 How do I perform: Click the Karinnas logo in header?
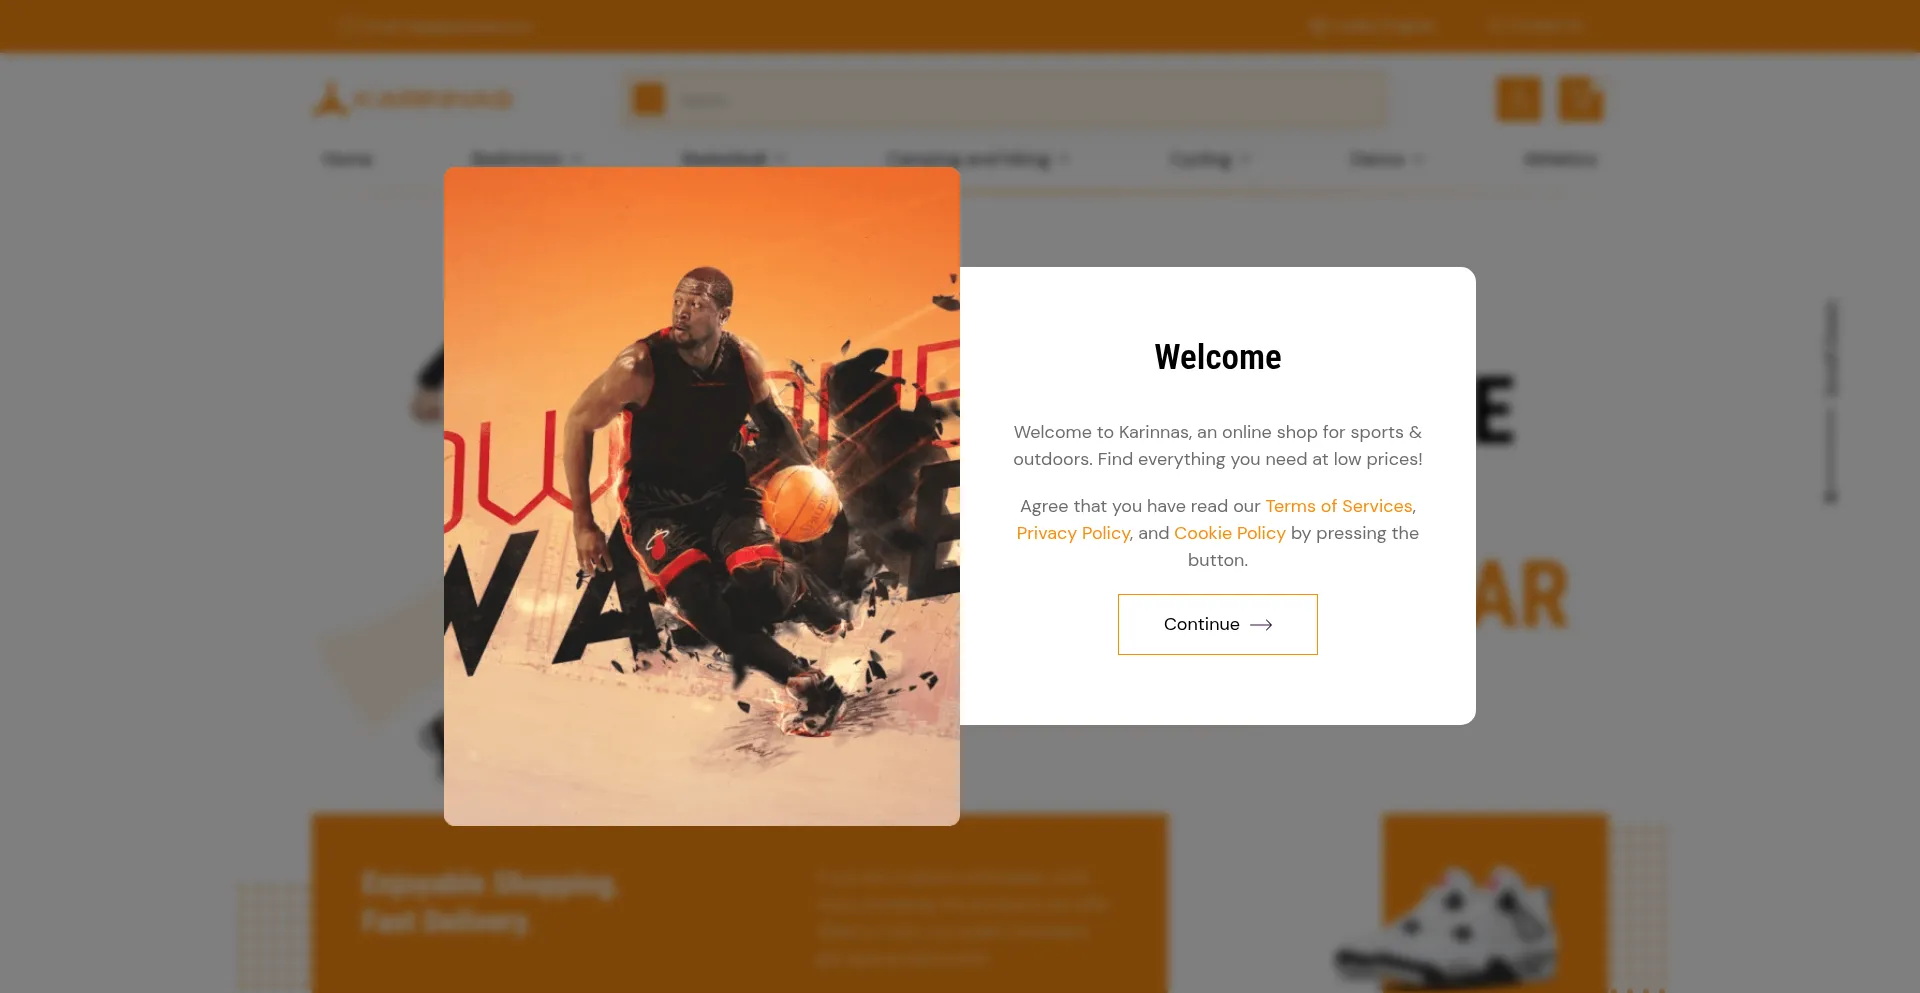click(x=412, y=99)
